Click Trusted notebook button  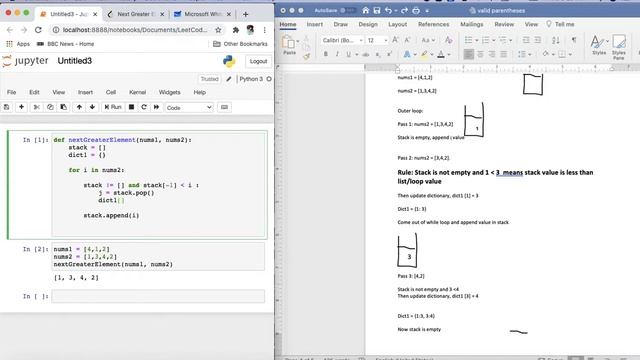point(209,79)
